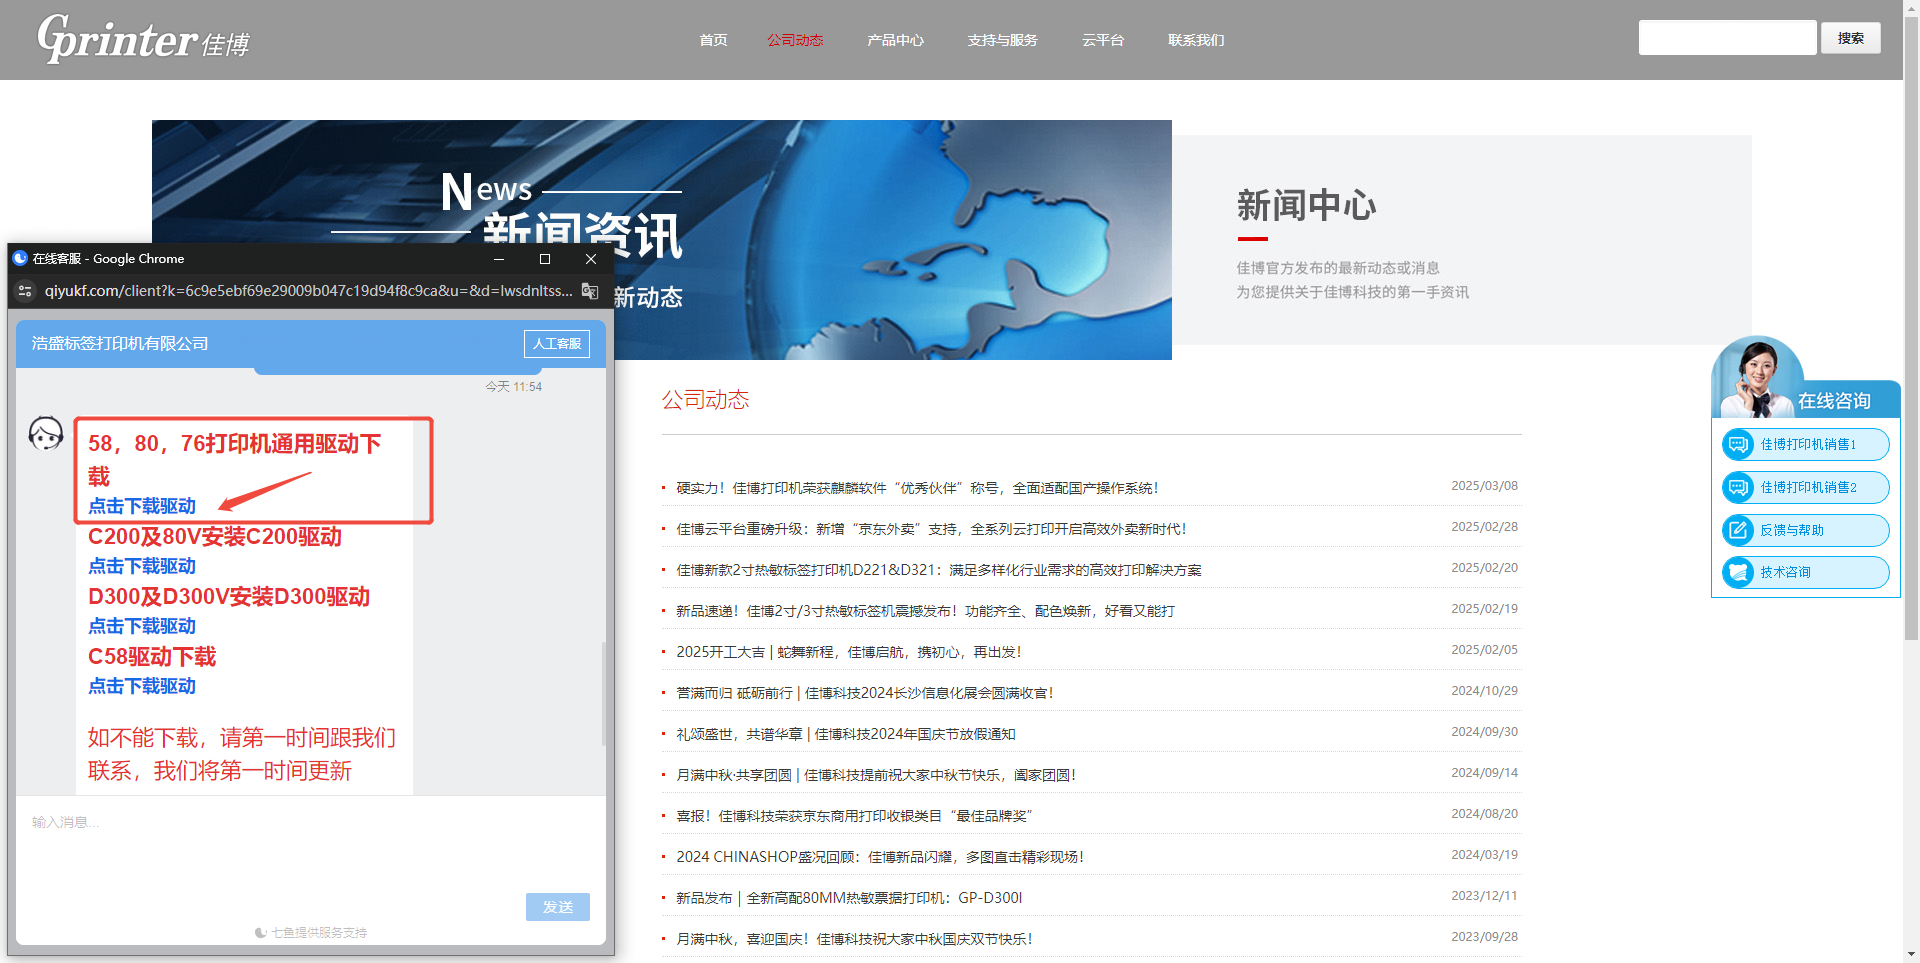
Task: Open the 支持与服务 menu item
Action: pyautogui.click(x=1002, y=40)
